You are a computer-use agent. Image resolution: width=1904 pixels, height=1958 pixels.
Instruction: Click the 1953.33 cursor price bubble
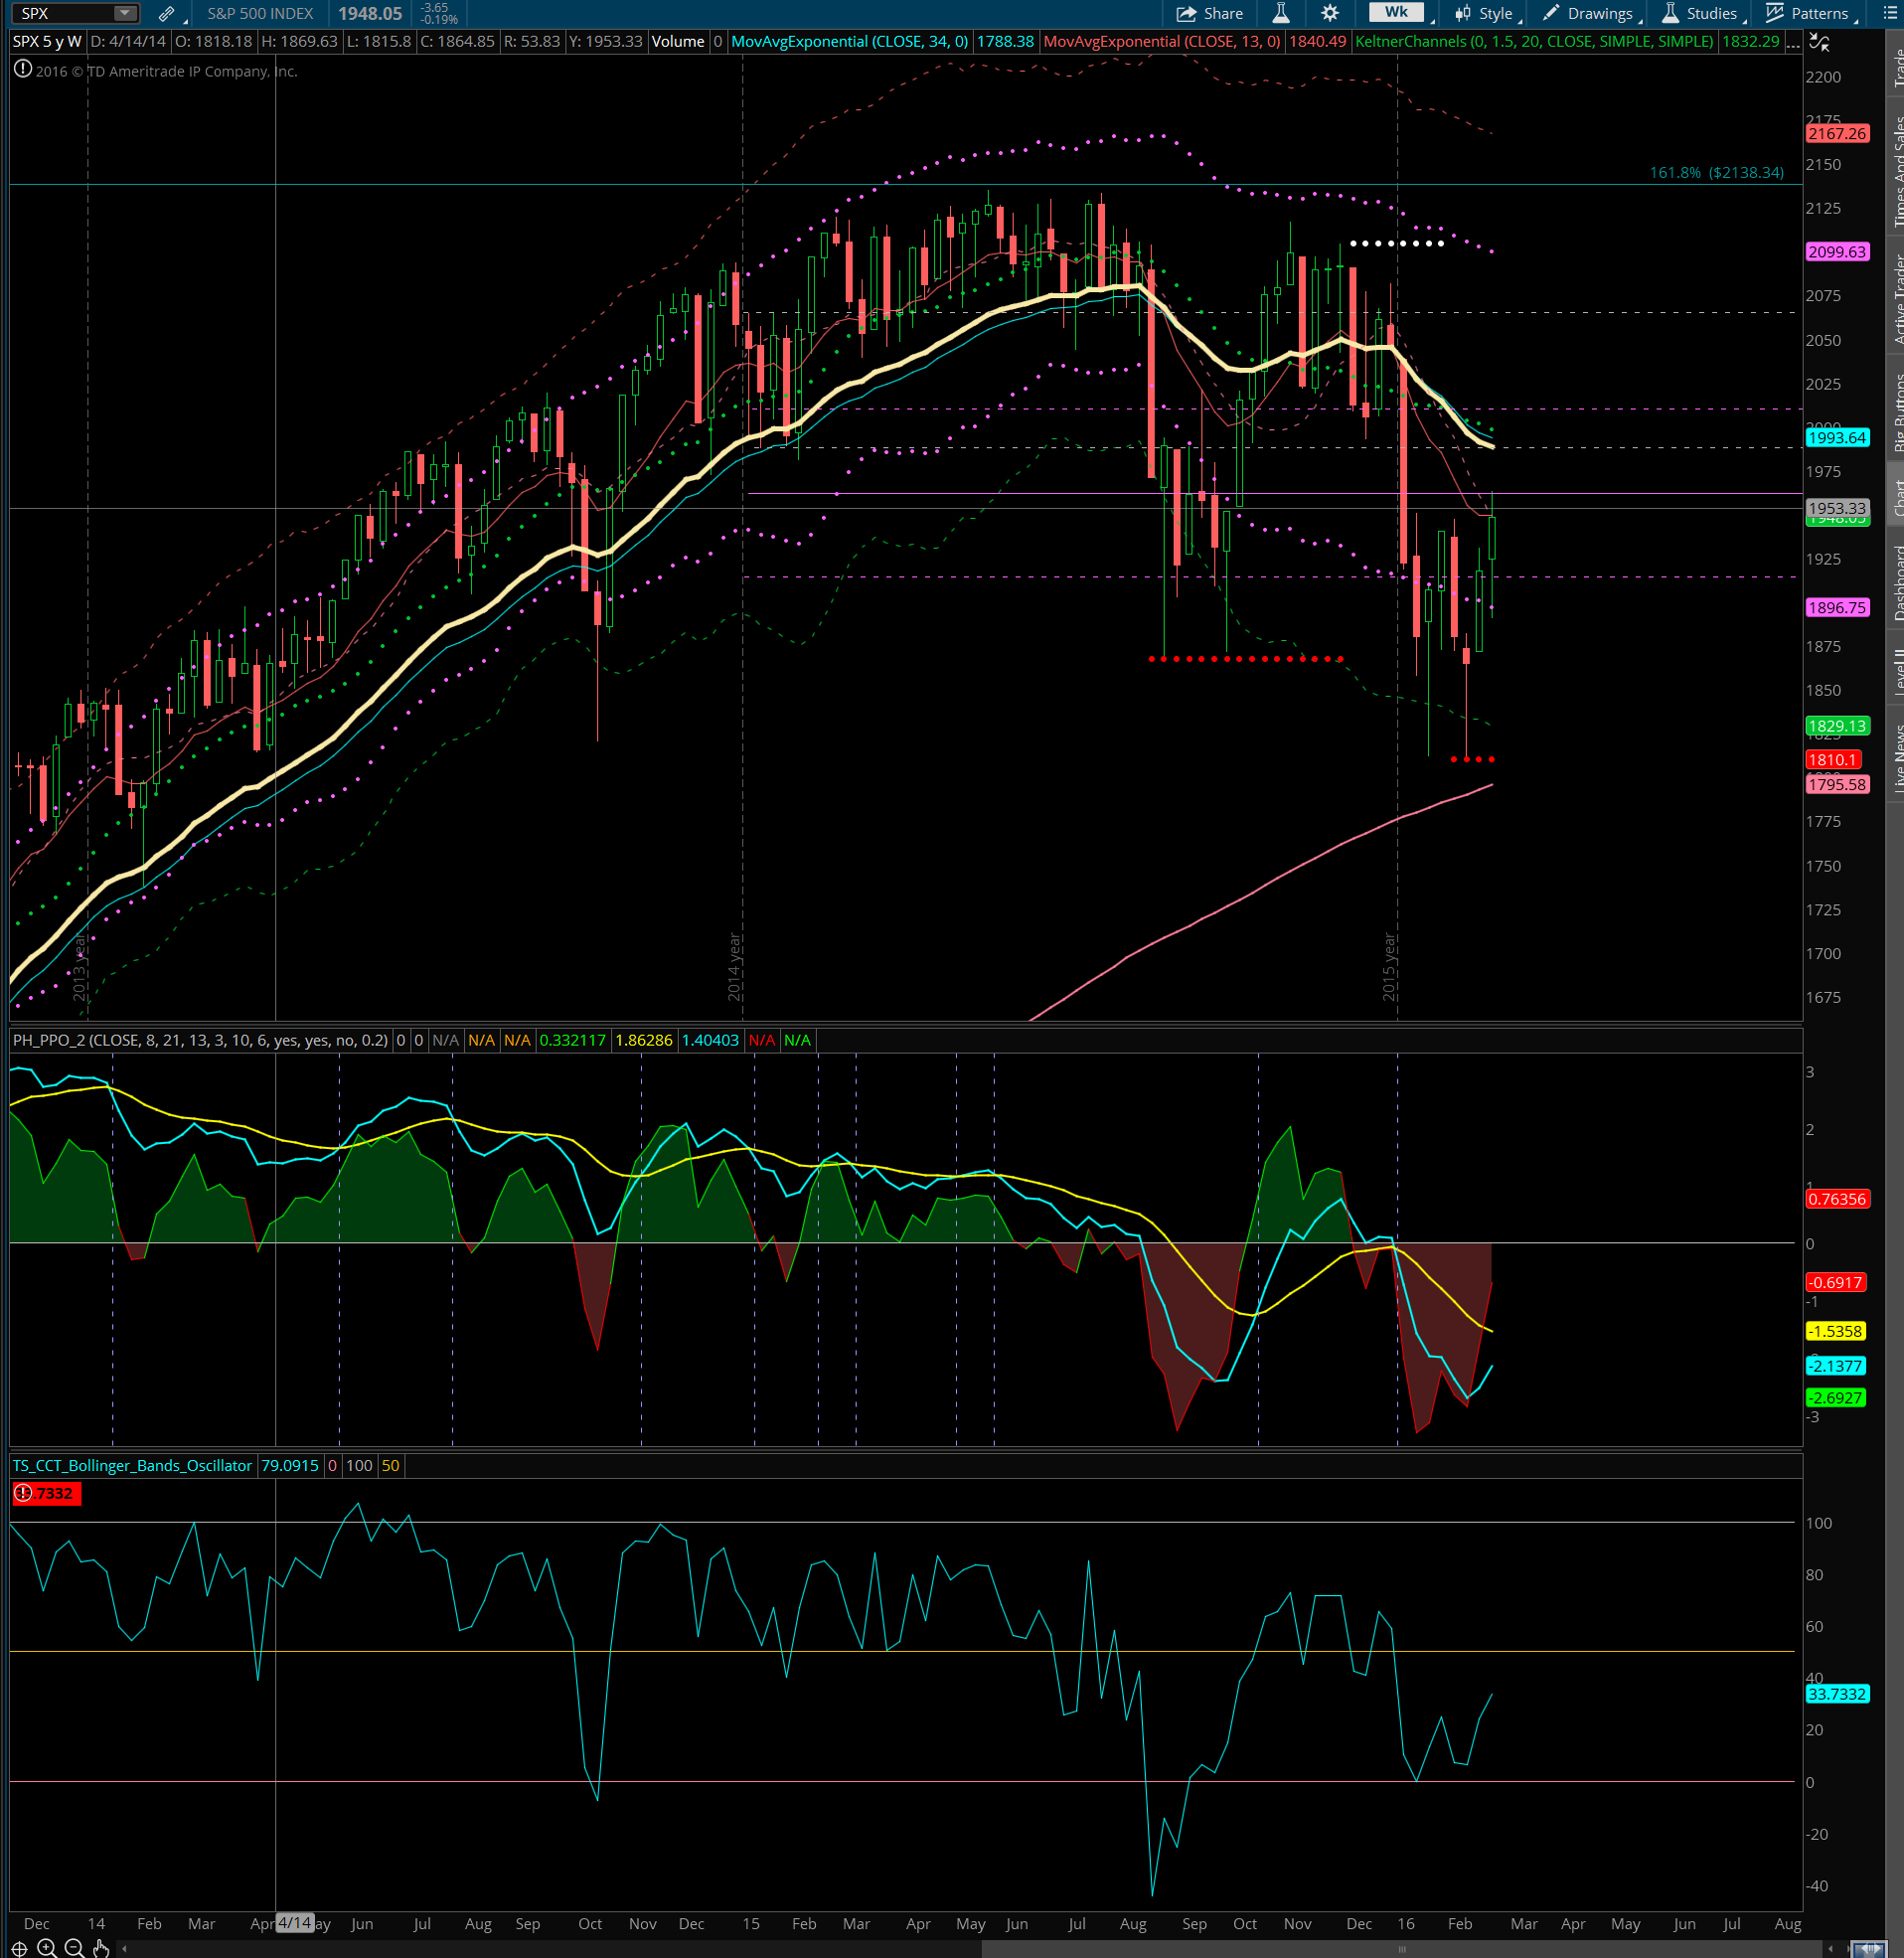(x=1837, y=508)
